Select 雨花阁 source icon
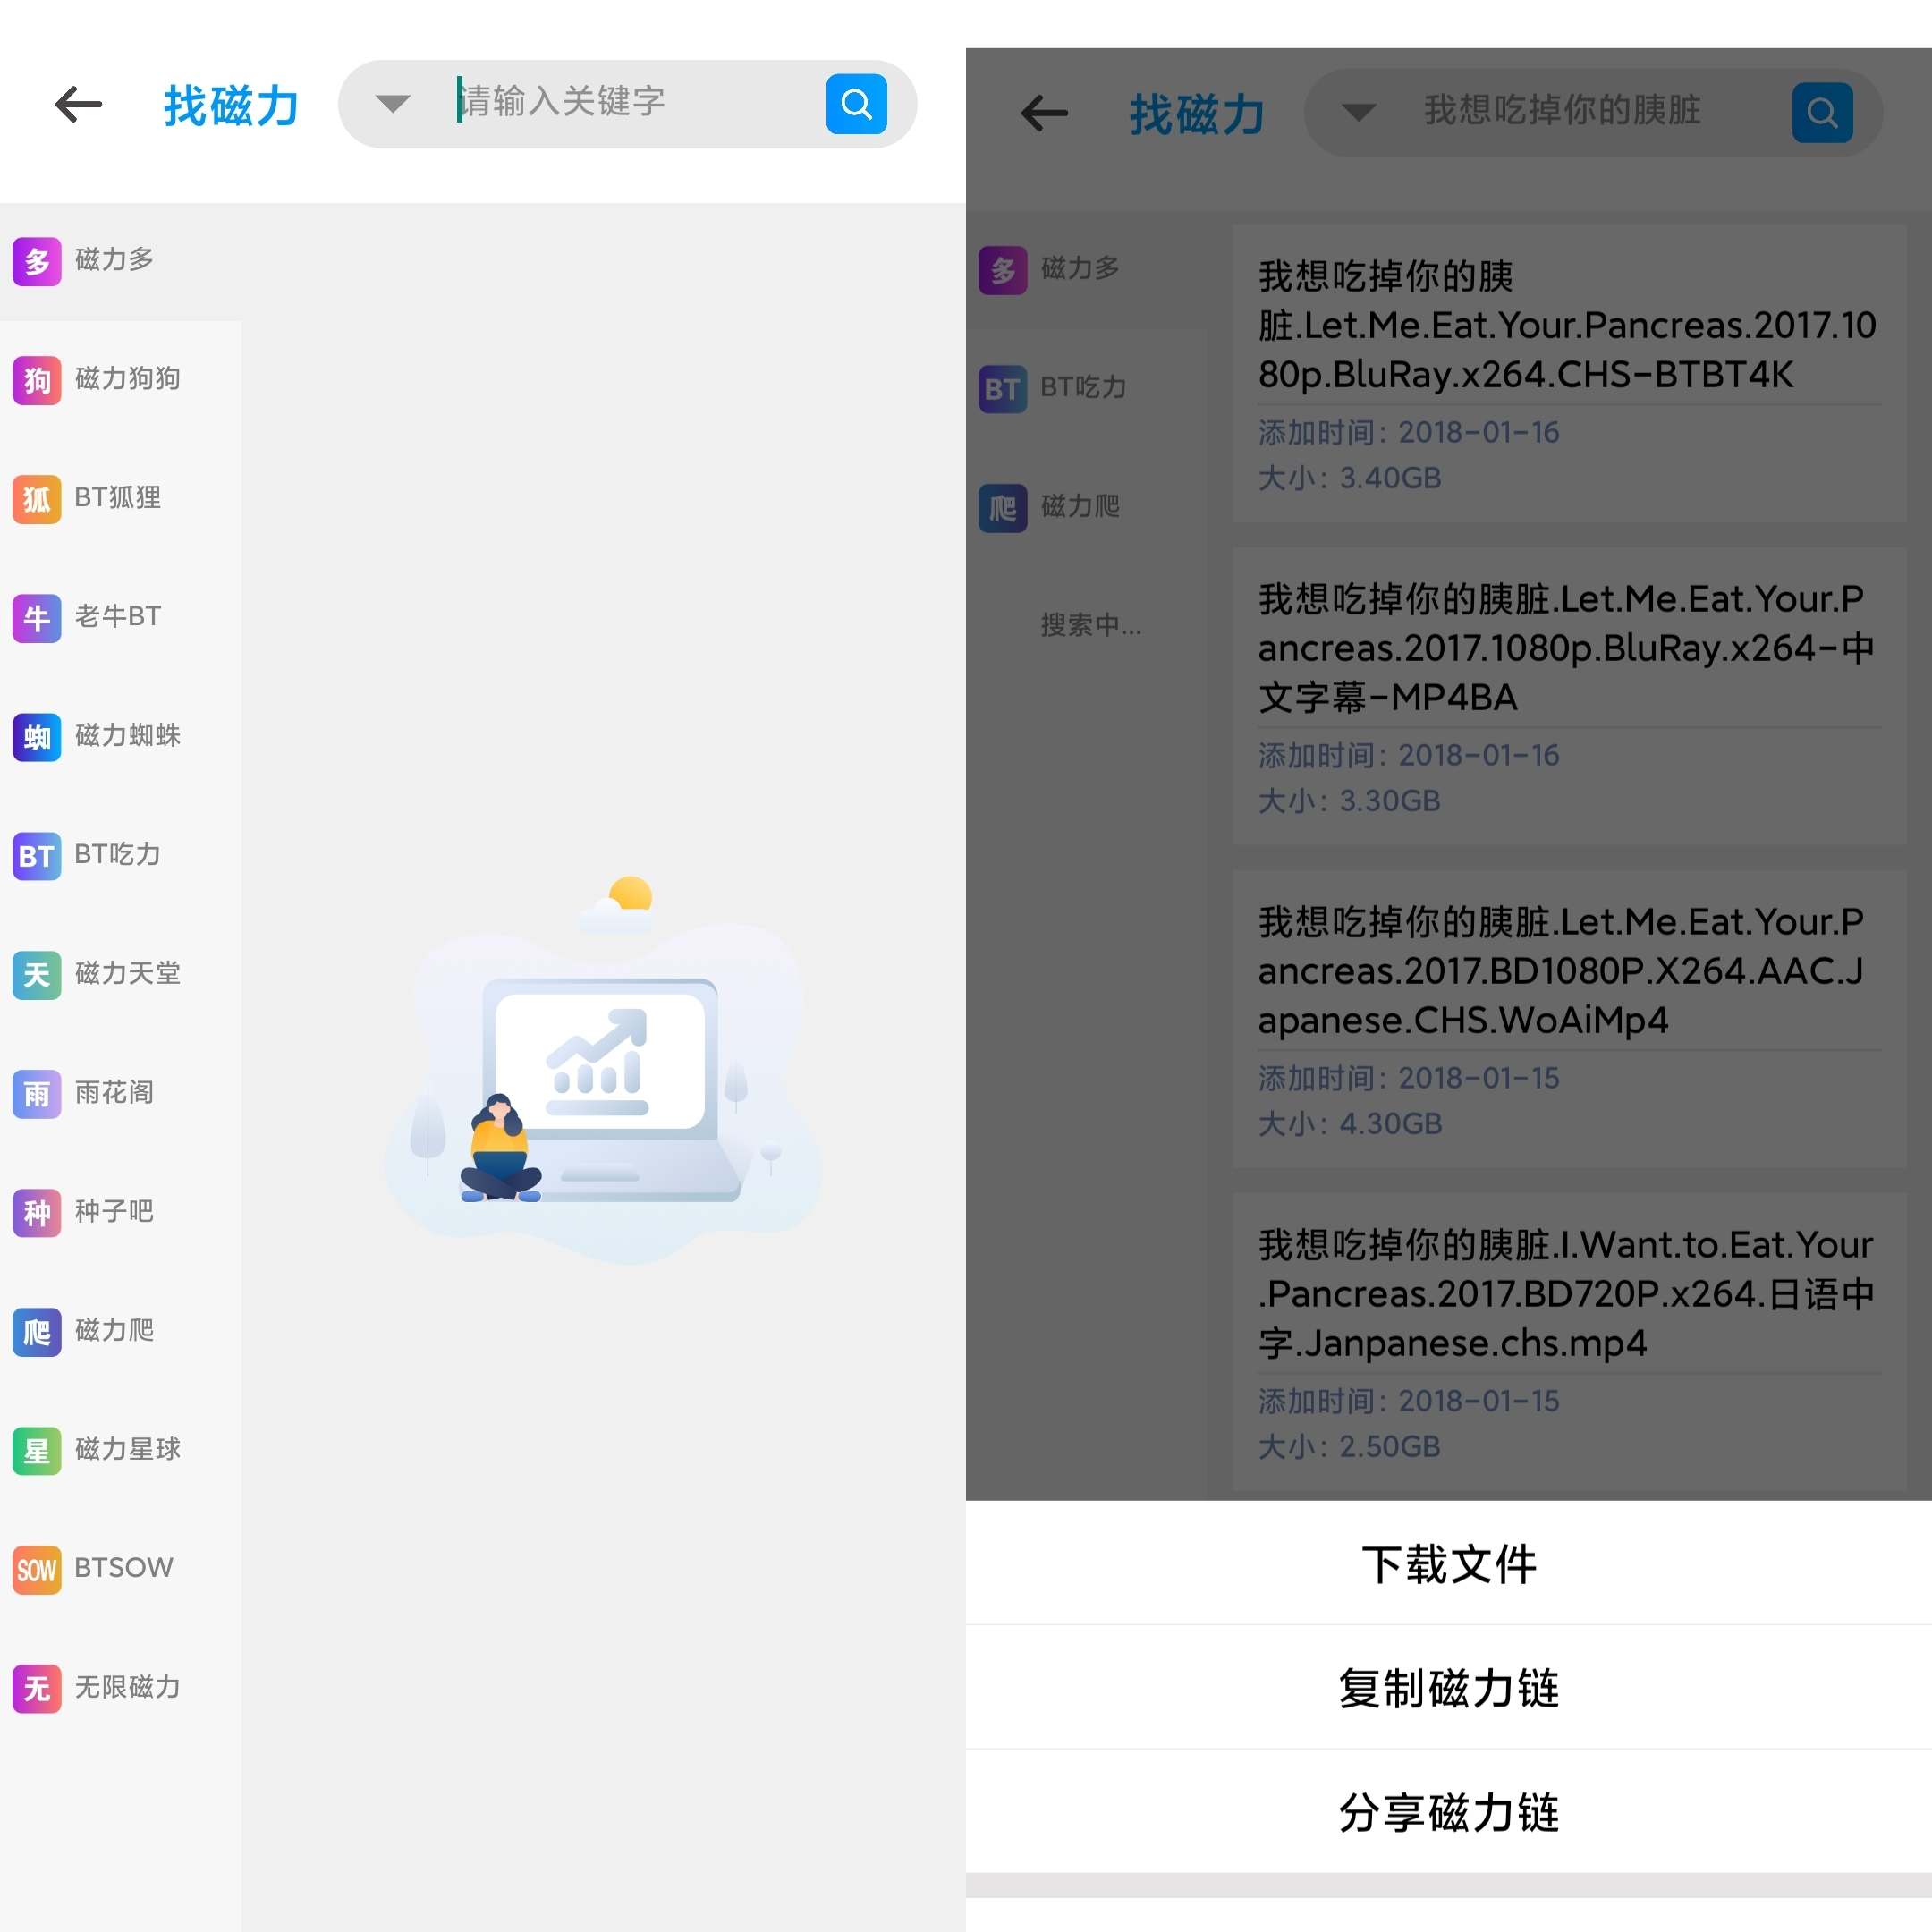 37,1094
